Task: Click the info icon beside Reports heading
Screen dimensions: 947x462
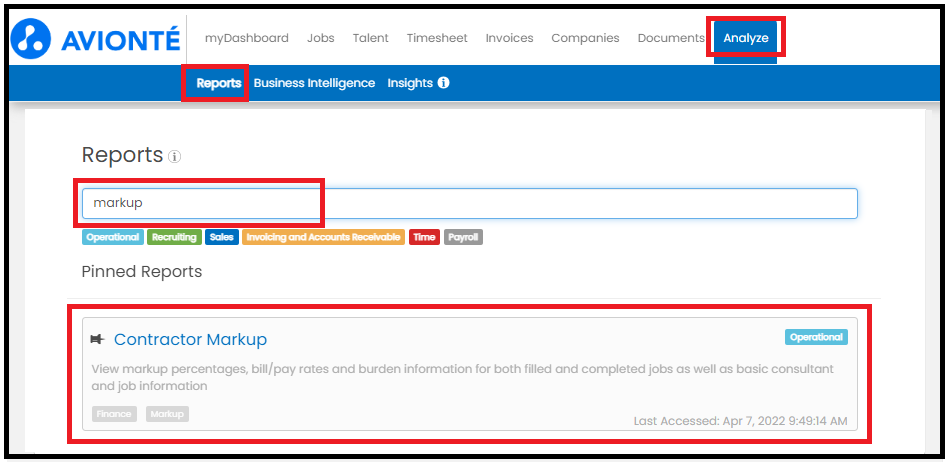Action: coord(175,157)
